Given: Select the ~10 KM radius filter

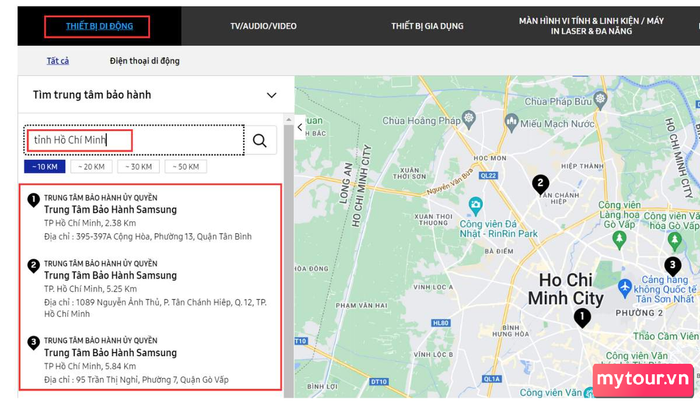Looking at the screenshot, I should click(45, 167).
